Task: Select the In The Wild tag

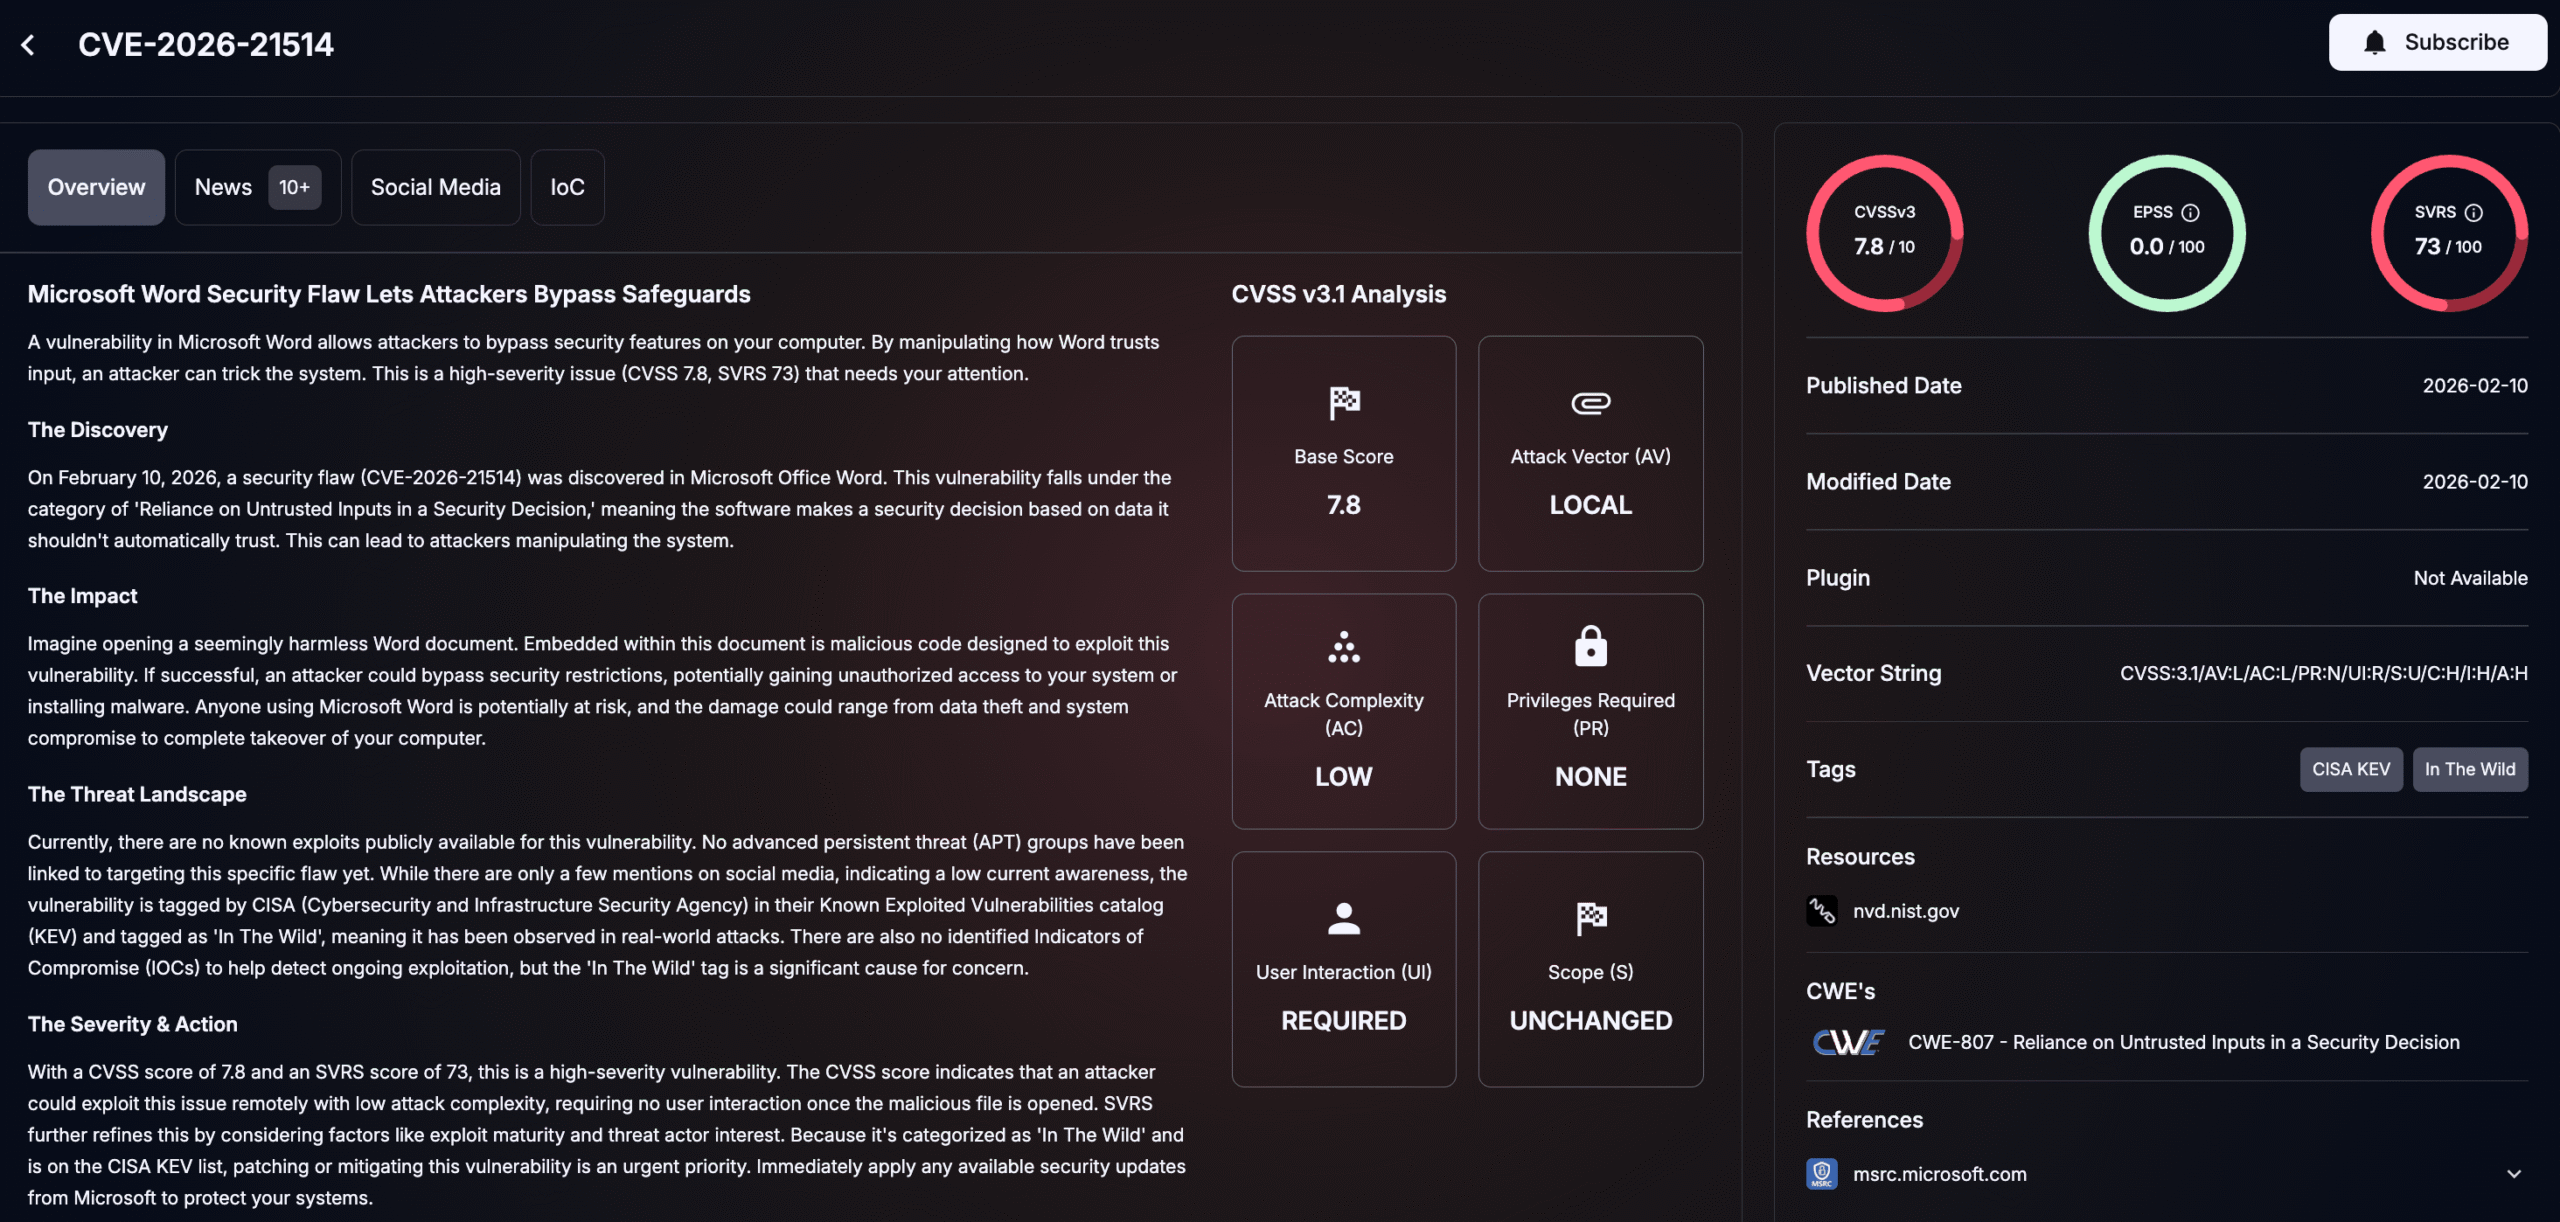Action: coord(2470,769)
